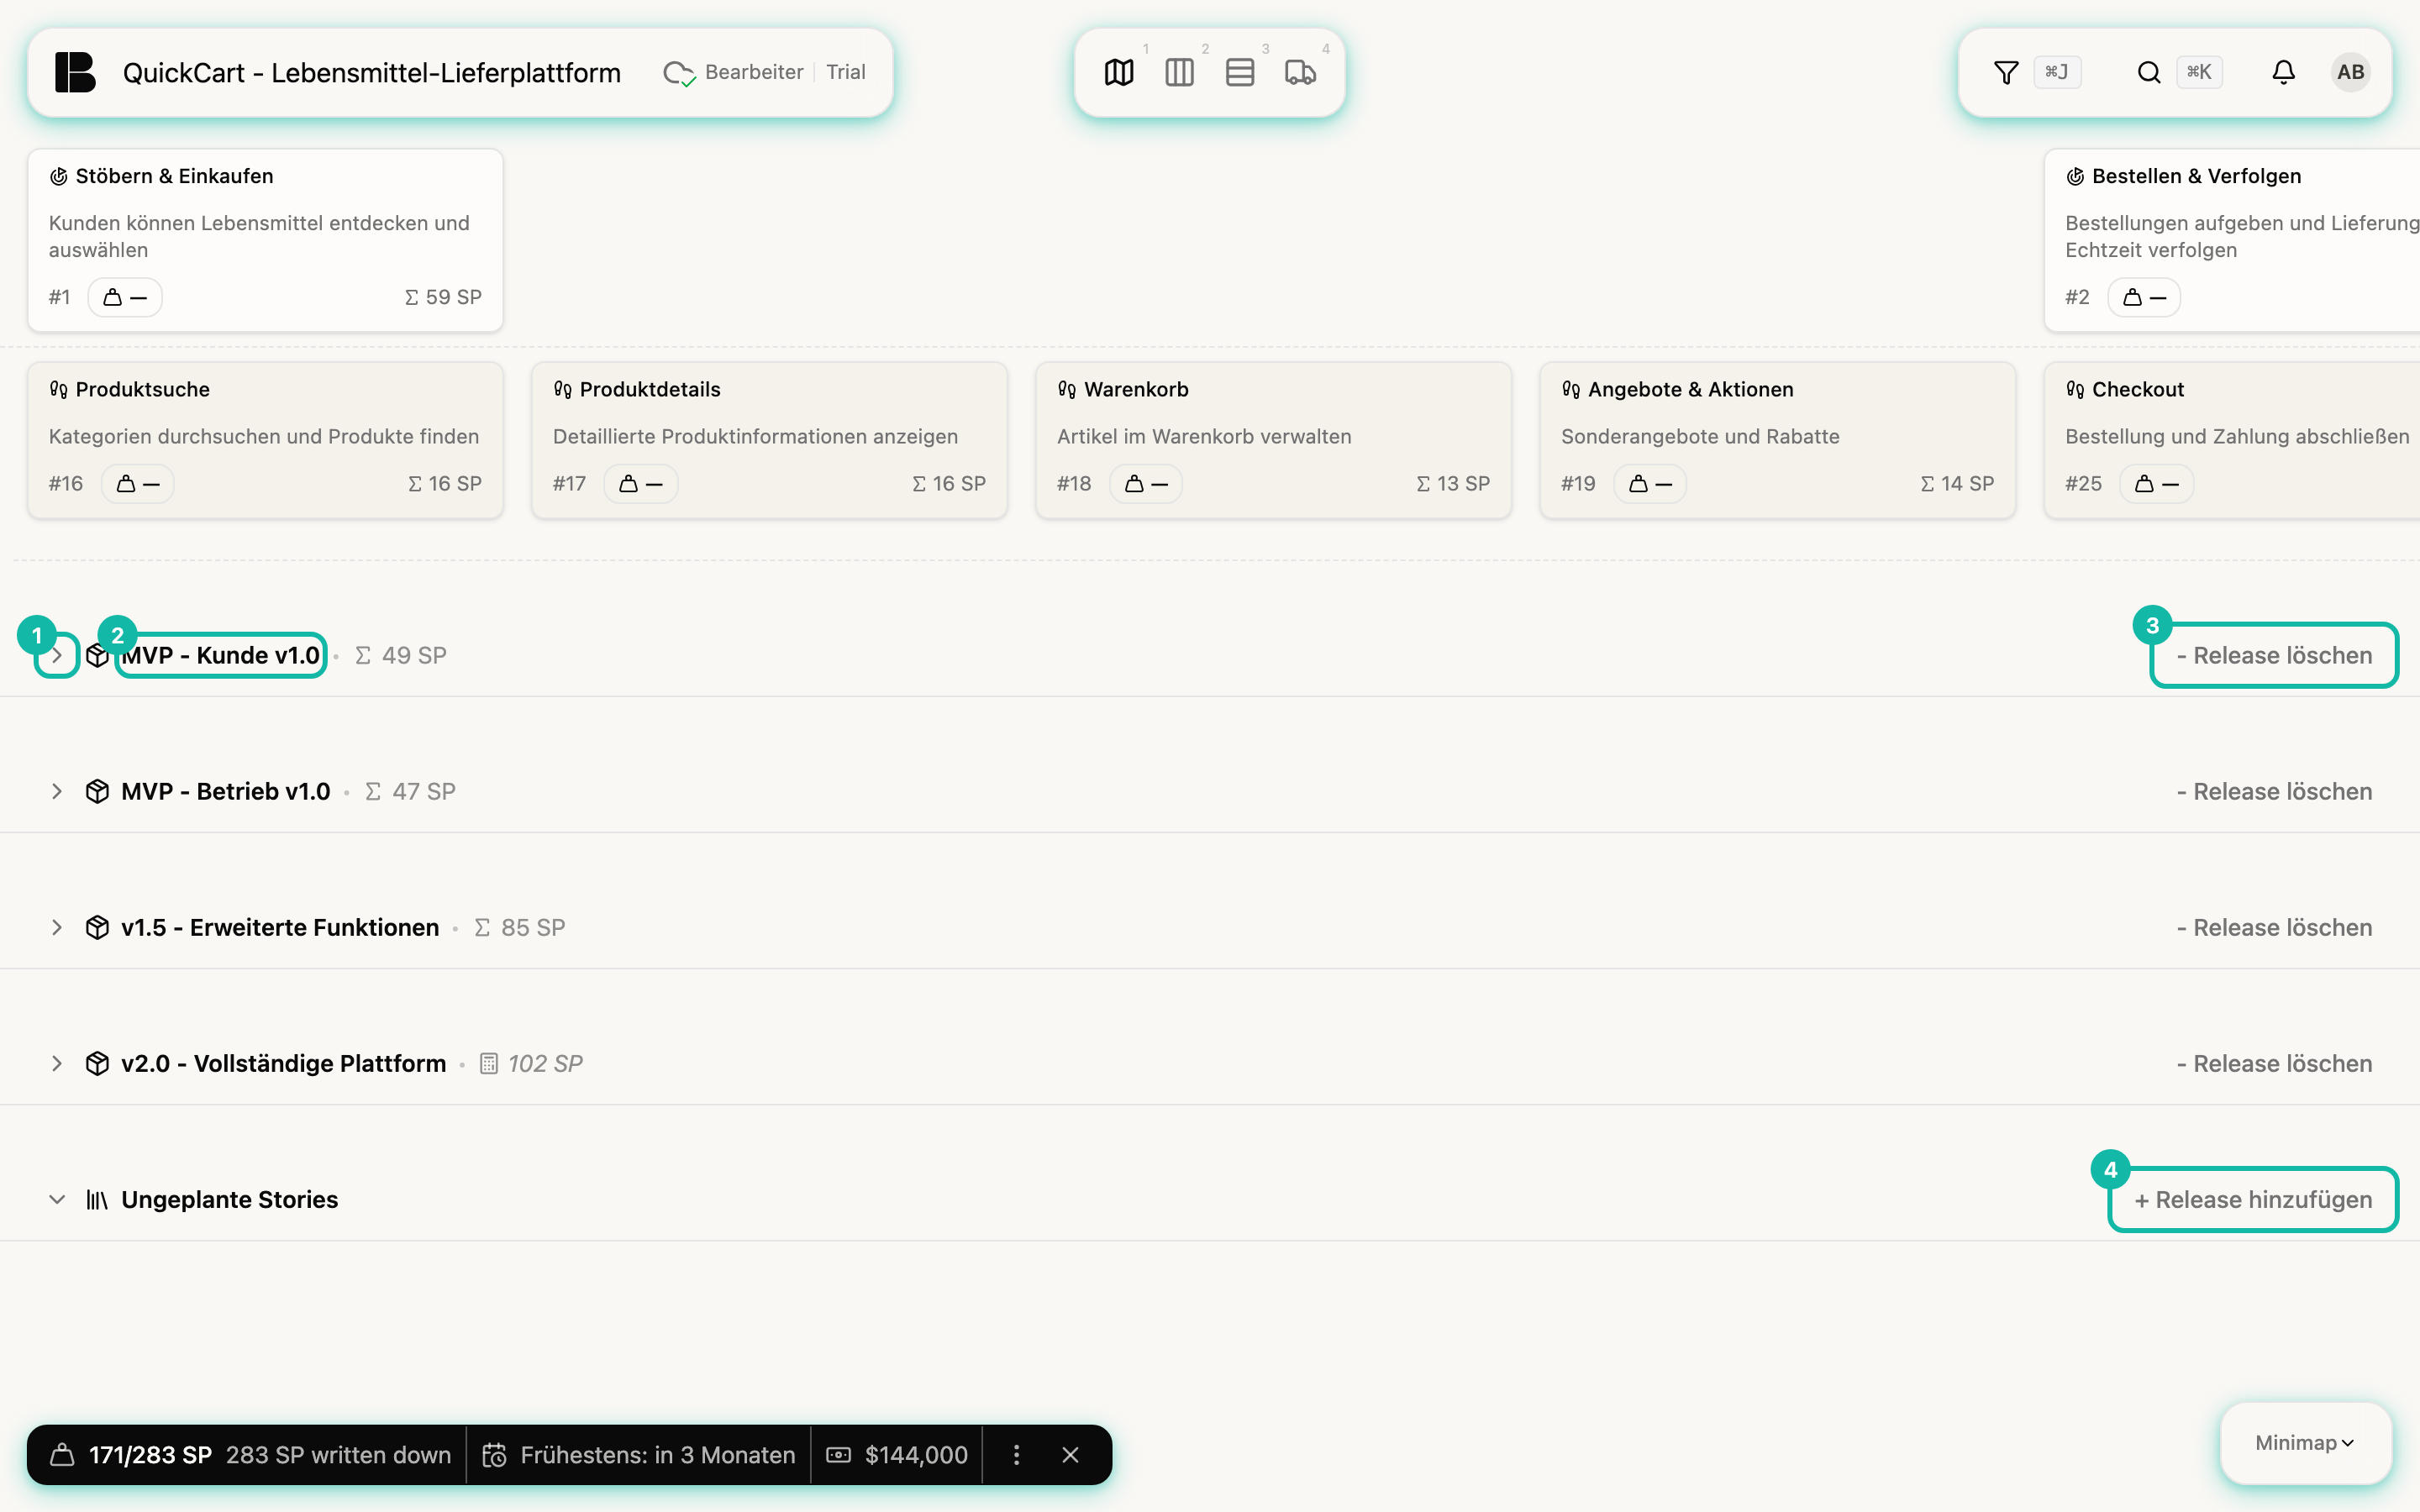Open search with magnifier icon
Screen dimensions: 2420x1512
2149,72
